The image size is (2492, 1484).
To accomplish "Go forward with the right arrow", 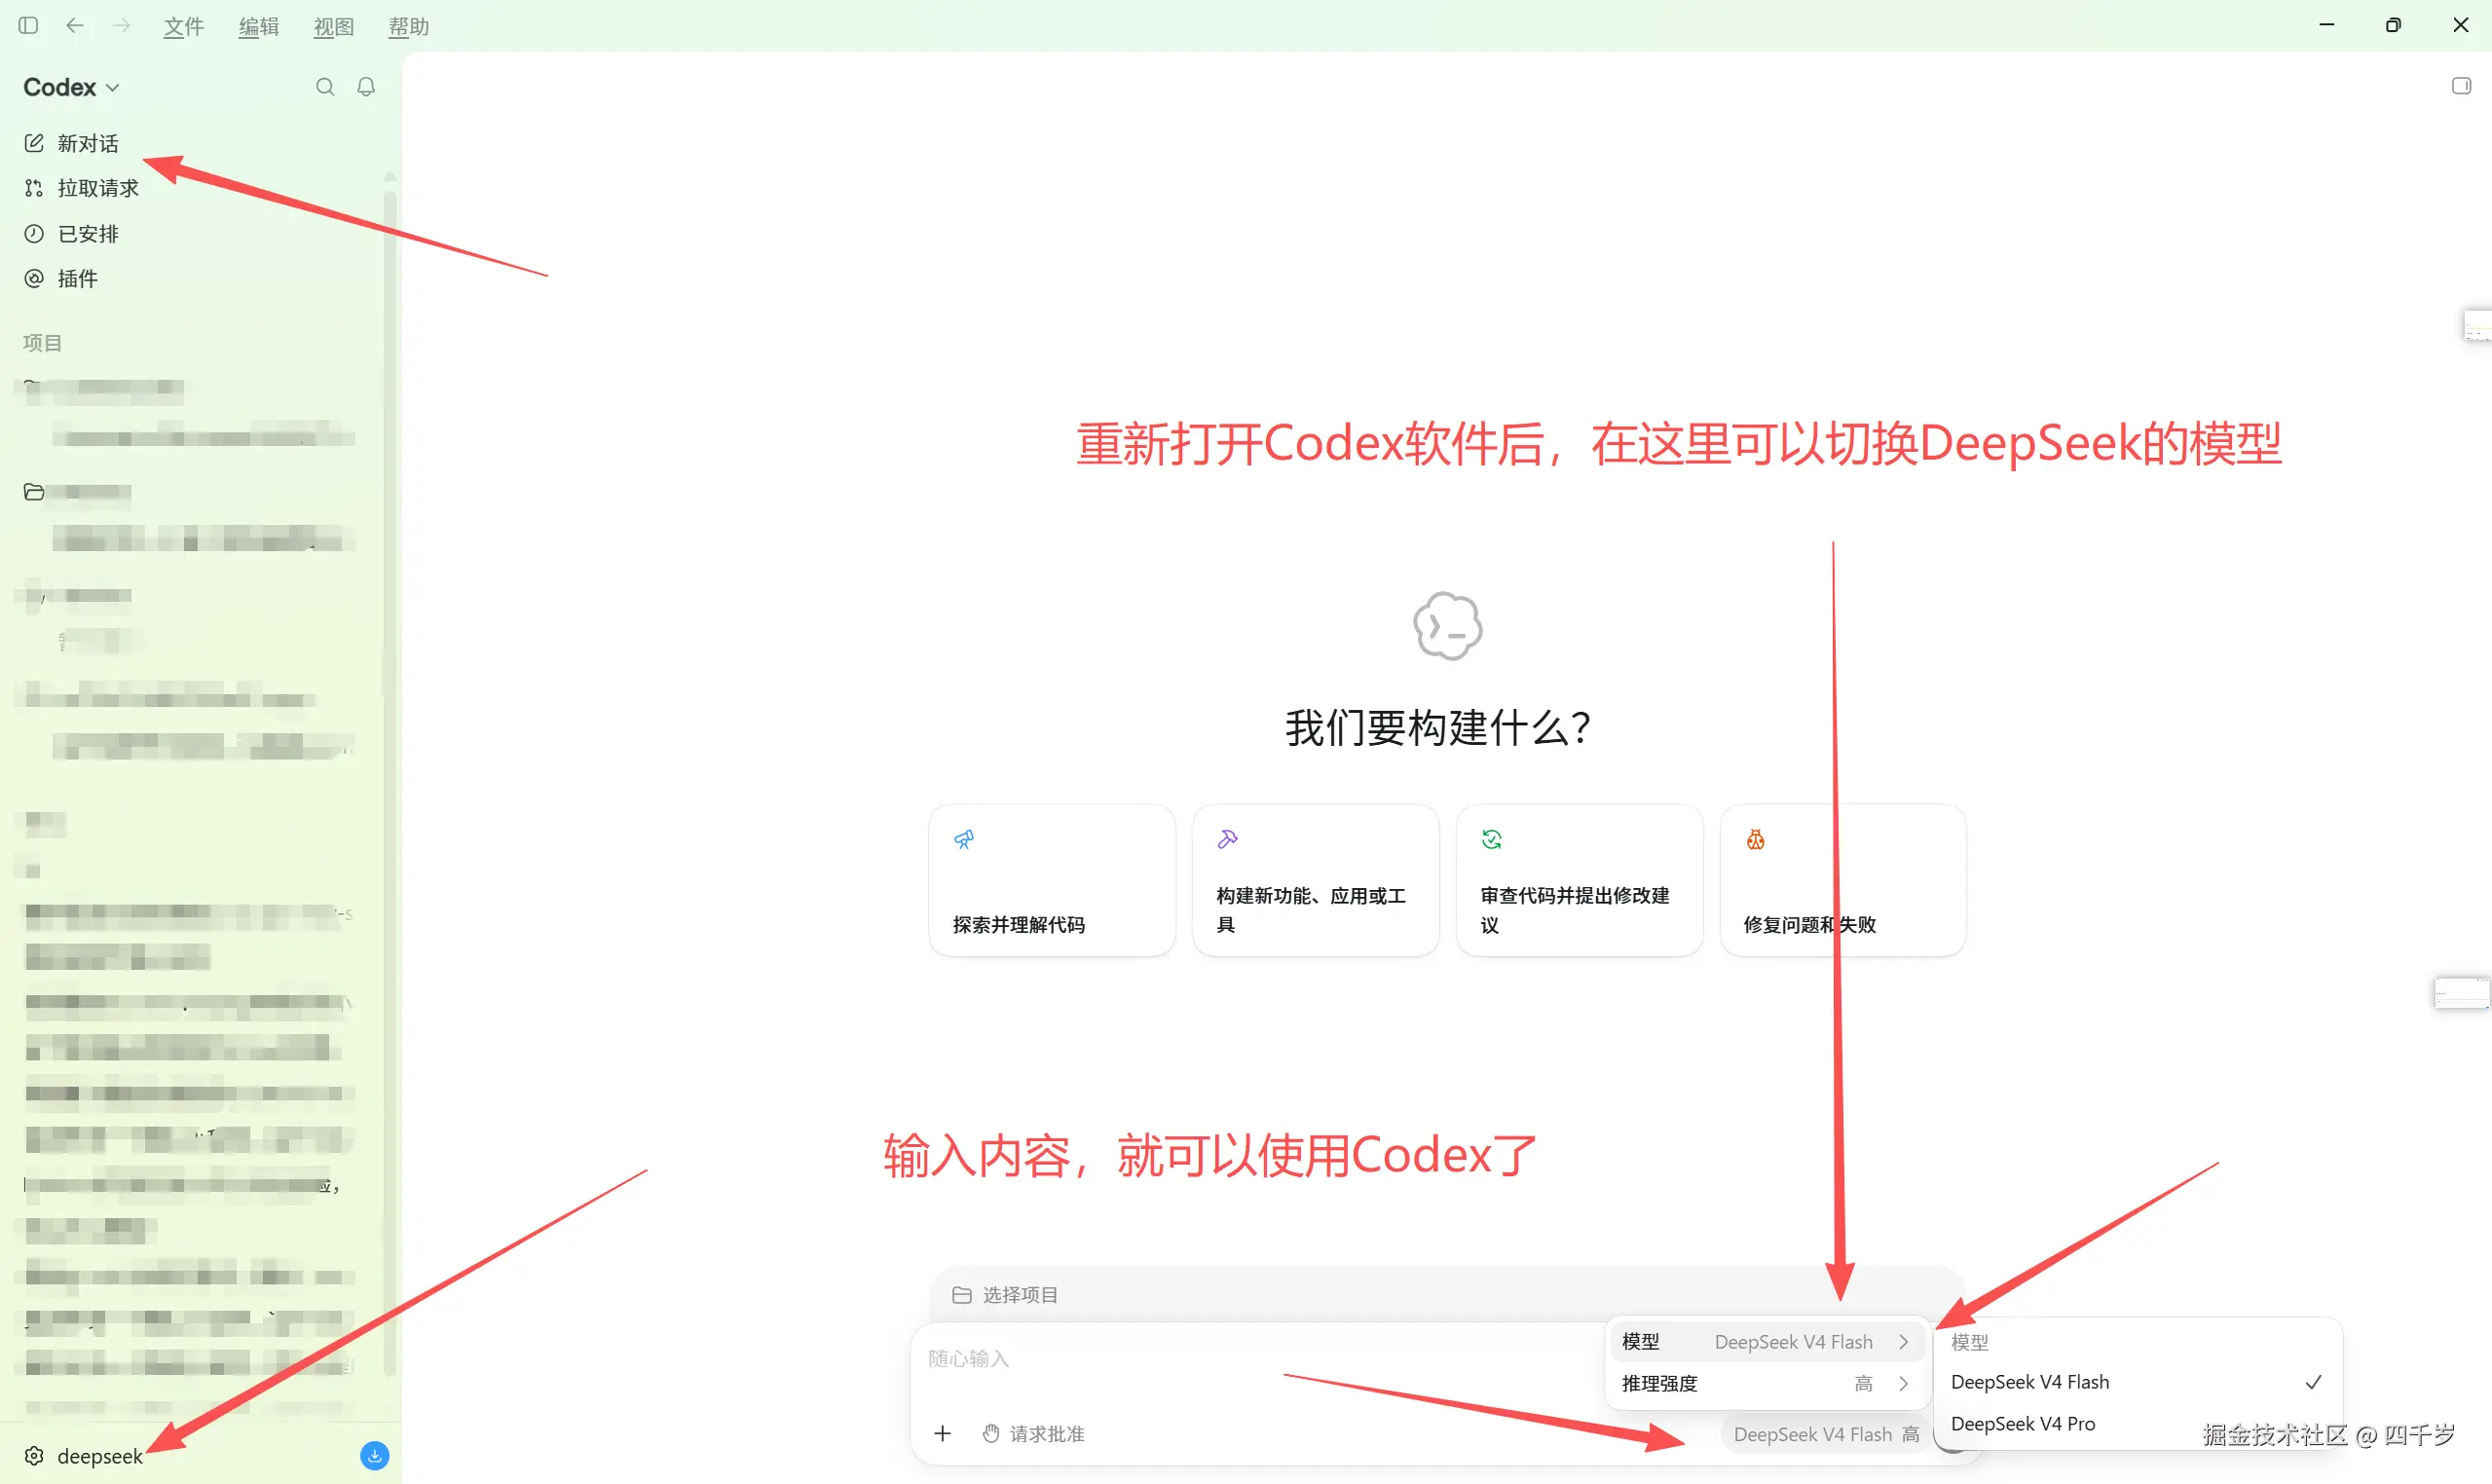I will (x=122, y=25).
